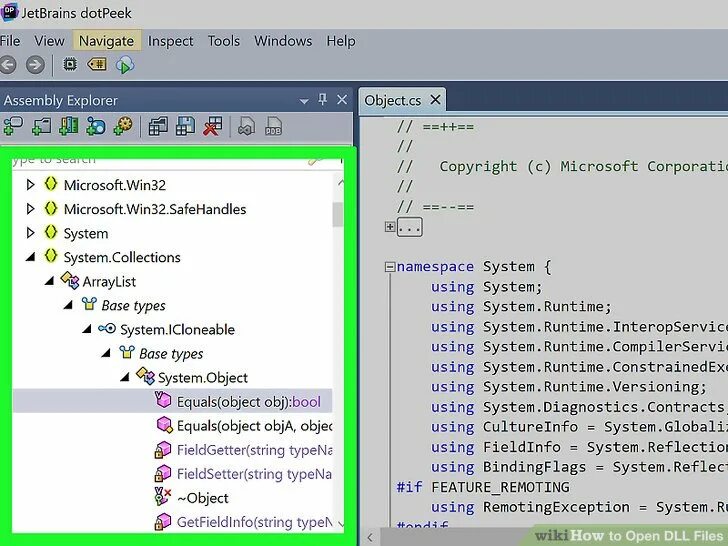This screenshot has width=728, height=546.
Task: Click the blue add-from-package icon
Action: [96, 126]
